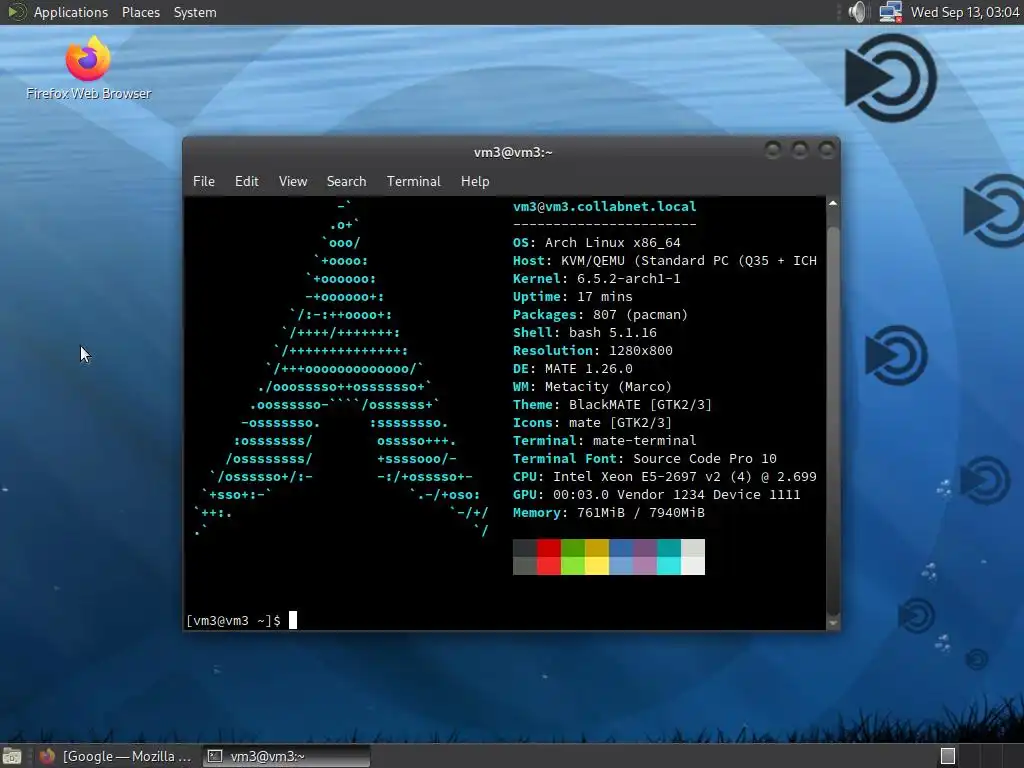Click the shell prompt [vm3@vm3 ~]$

234,620
